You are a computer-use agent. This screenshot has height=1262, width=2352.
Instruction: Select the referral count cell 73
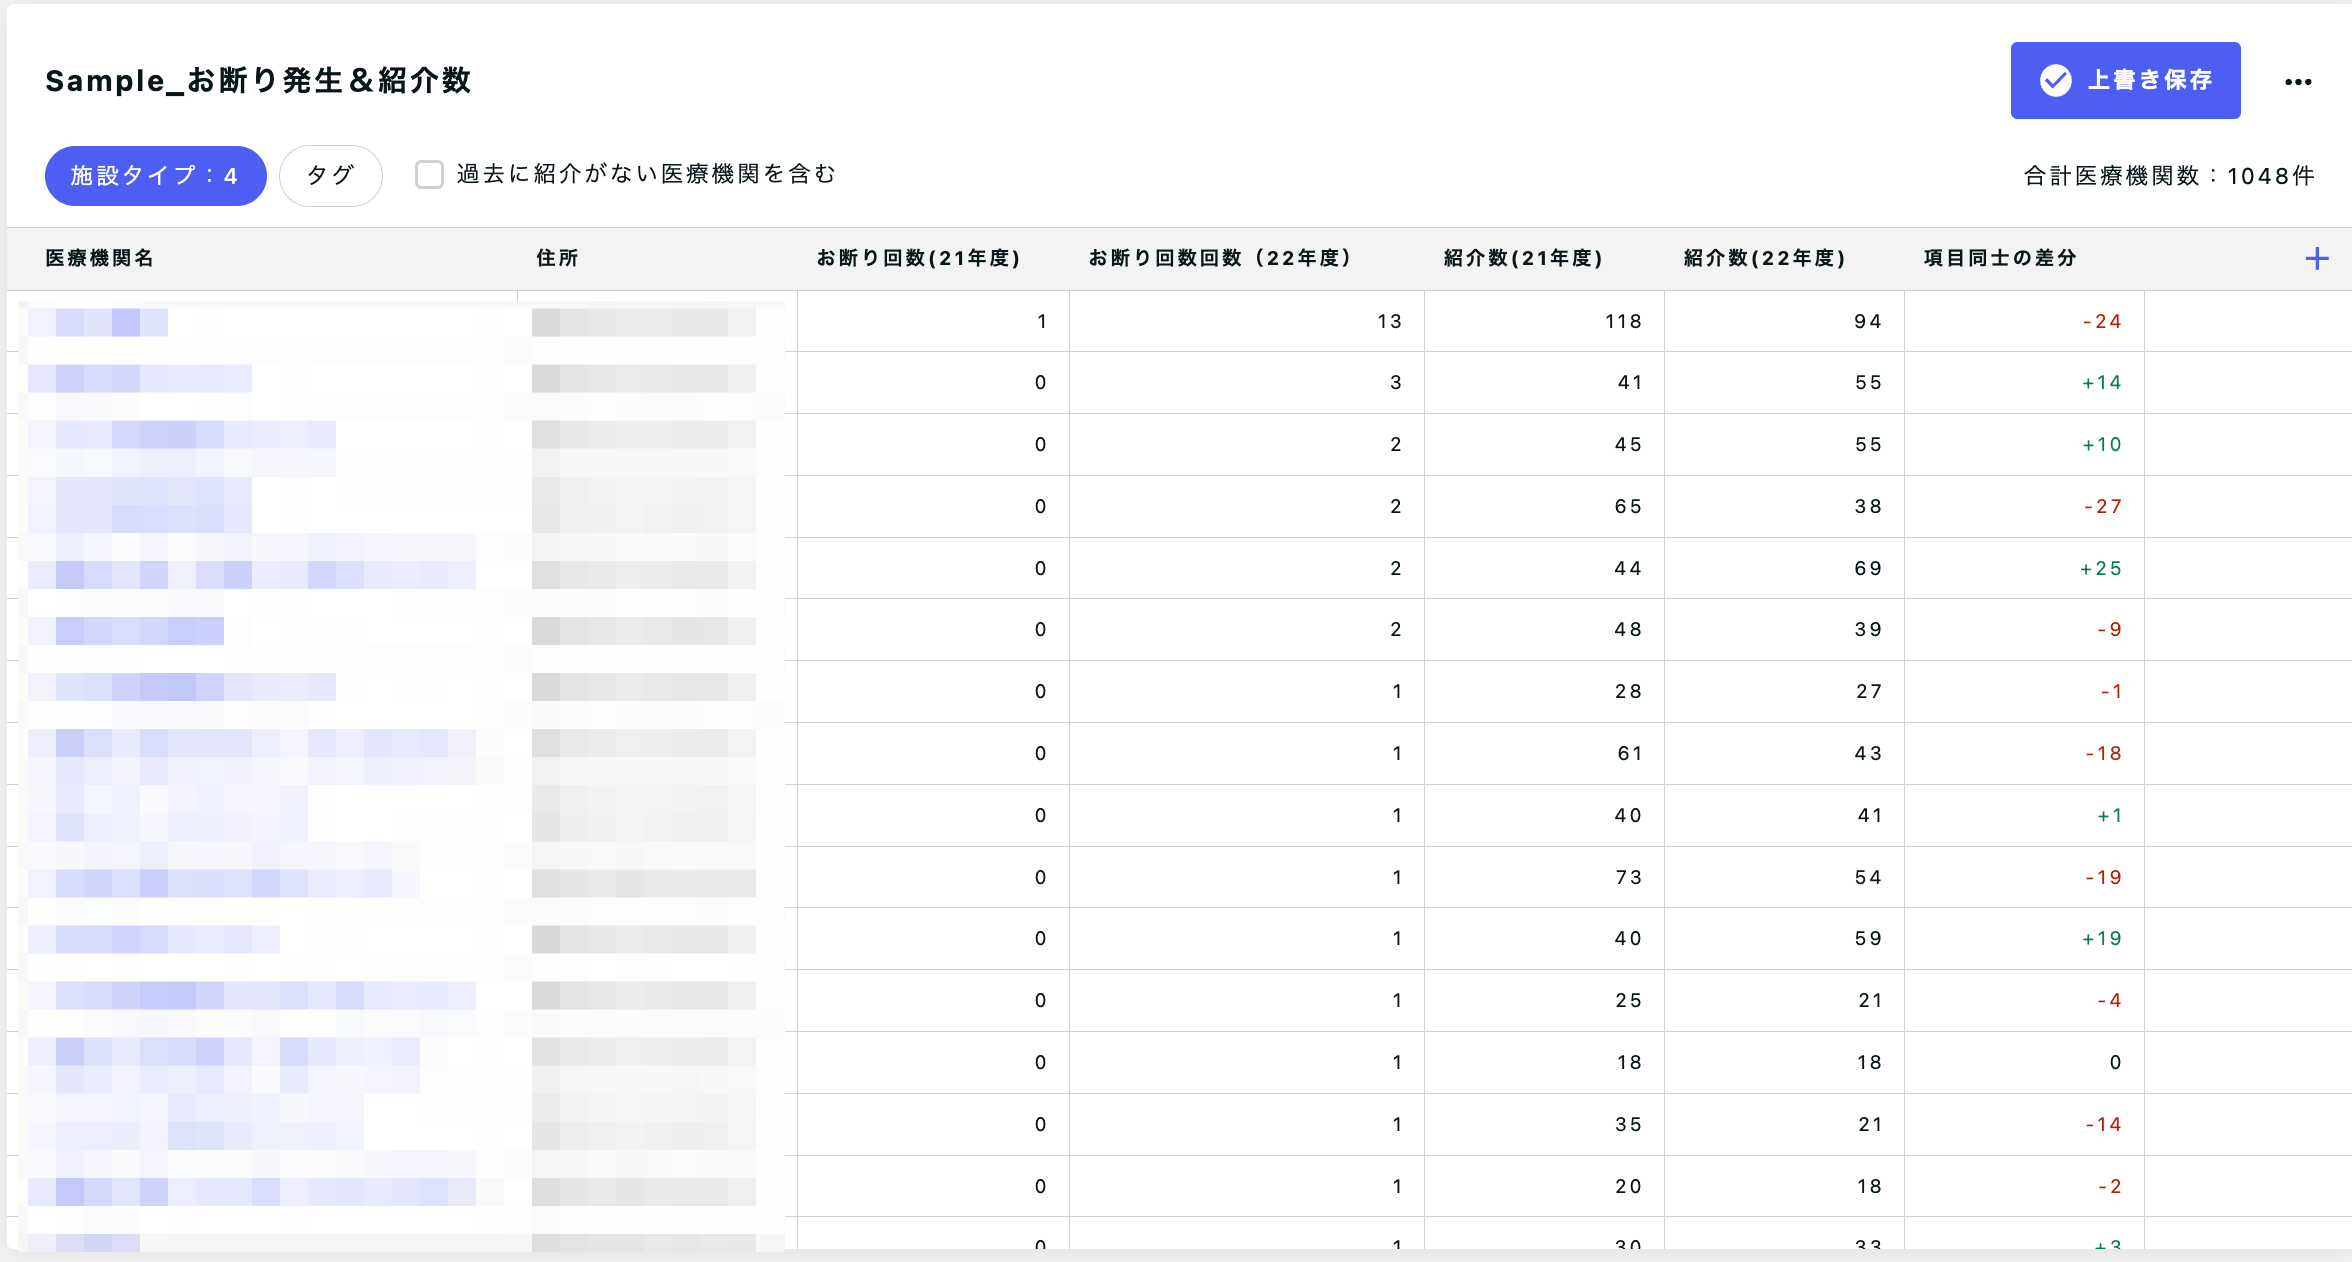pyautogui.click(x=1628, y=877)
